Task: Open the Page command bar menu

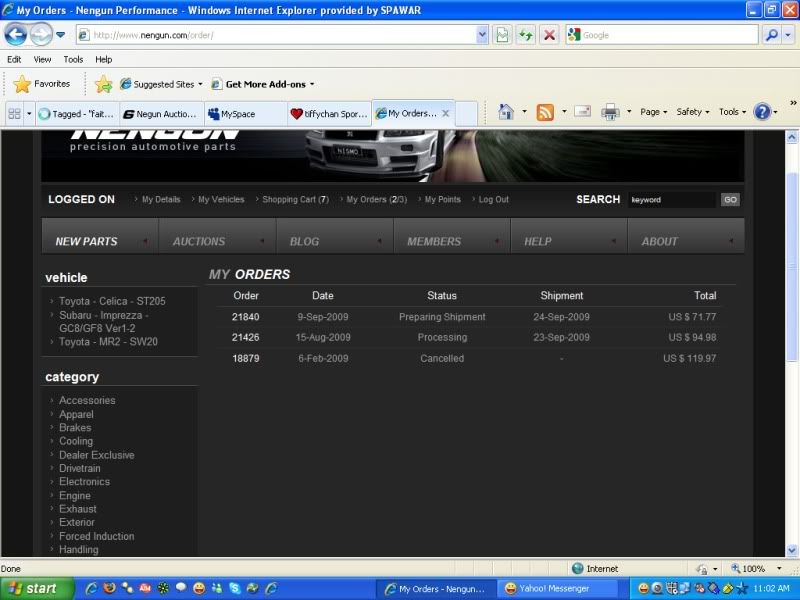Action: pos(653,112)
